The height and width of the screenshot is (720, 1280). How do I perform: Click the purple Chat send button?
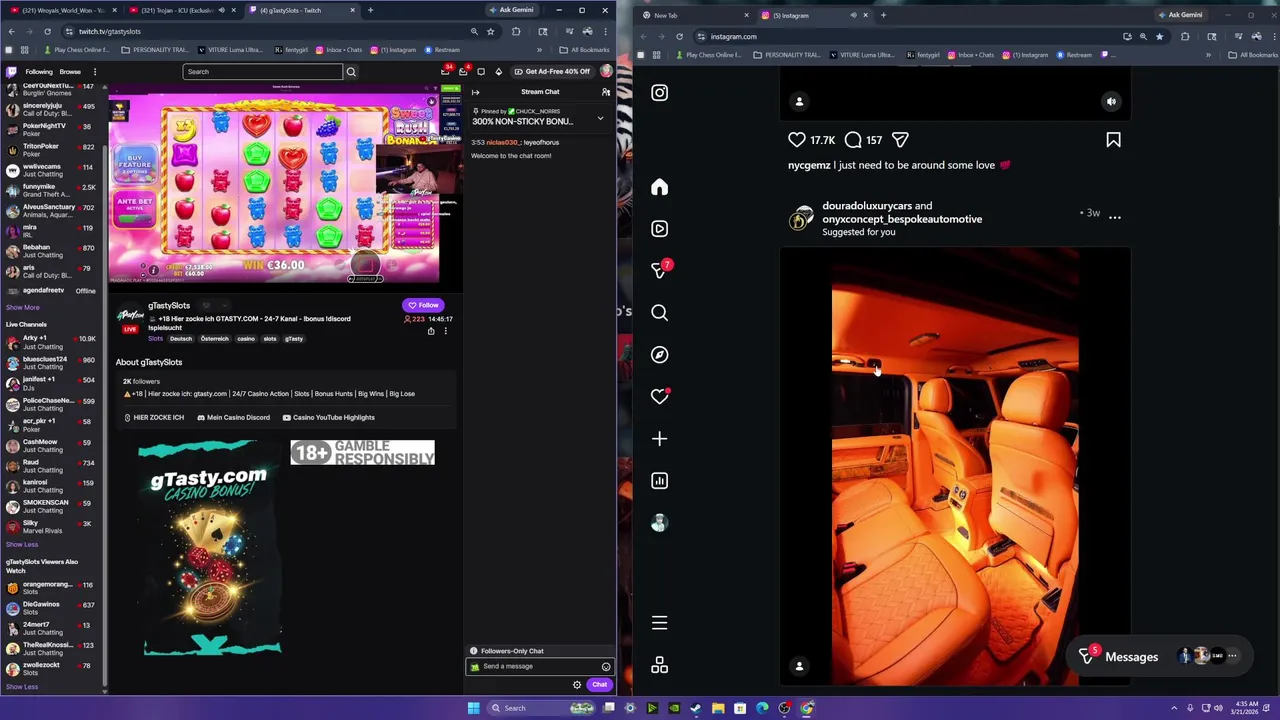click(x=599, y=685)
